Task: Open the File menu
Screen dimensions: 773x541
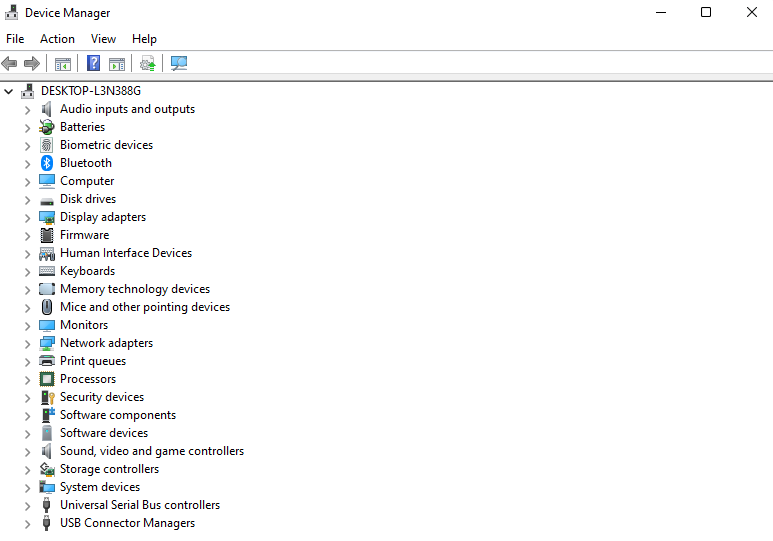Action: pyautogui.click(x=15, y=39)
